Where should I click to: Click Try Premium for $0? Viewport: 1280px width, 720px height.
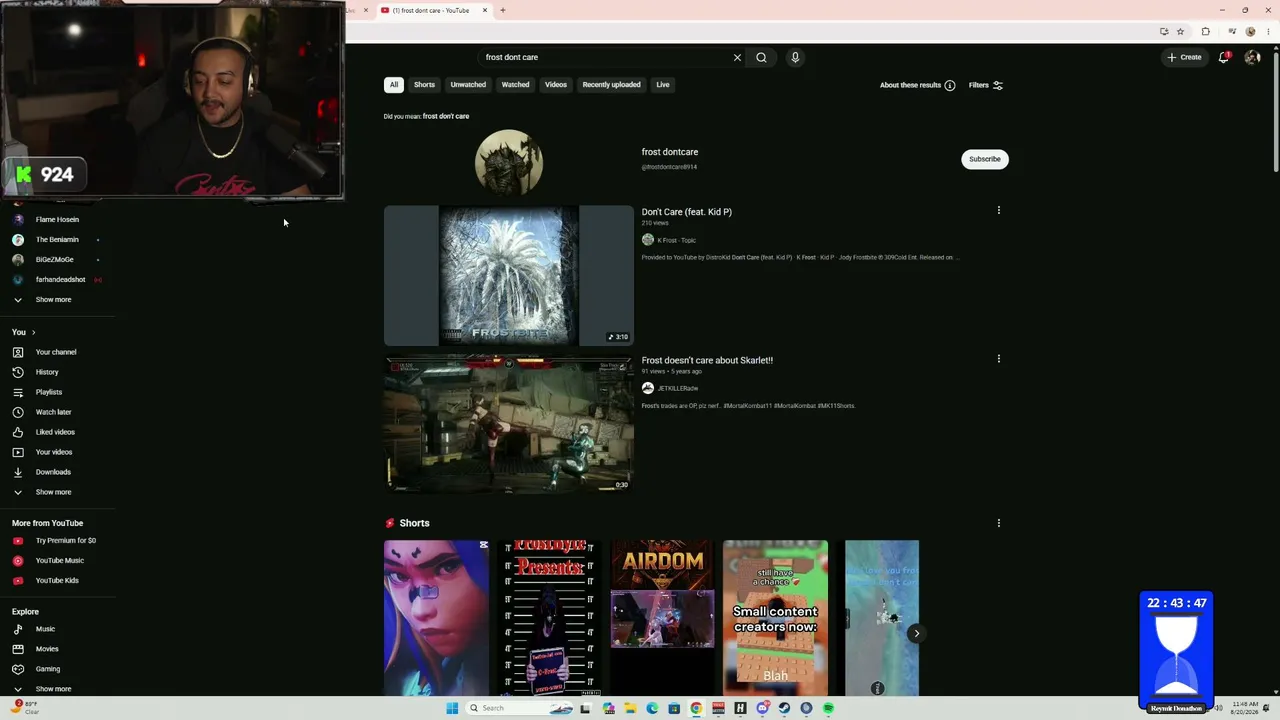(x=66, y=540)
